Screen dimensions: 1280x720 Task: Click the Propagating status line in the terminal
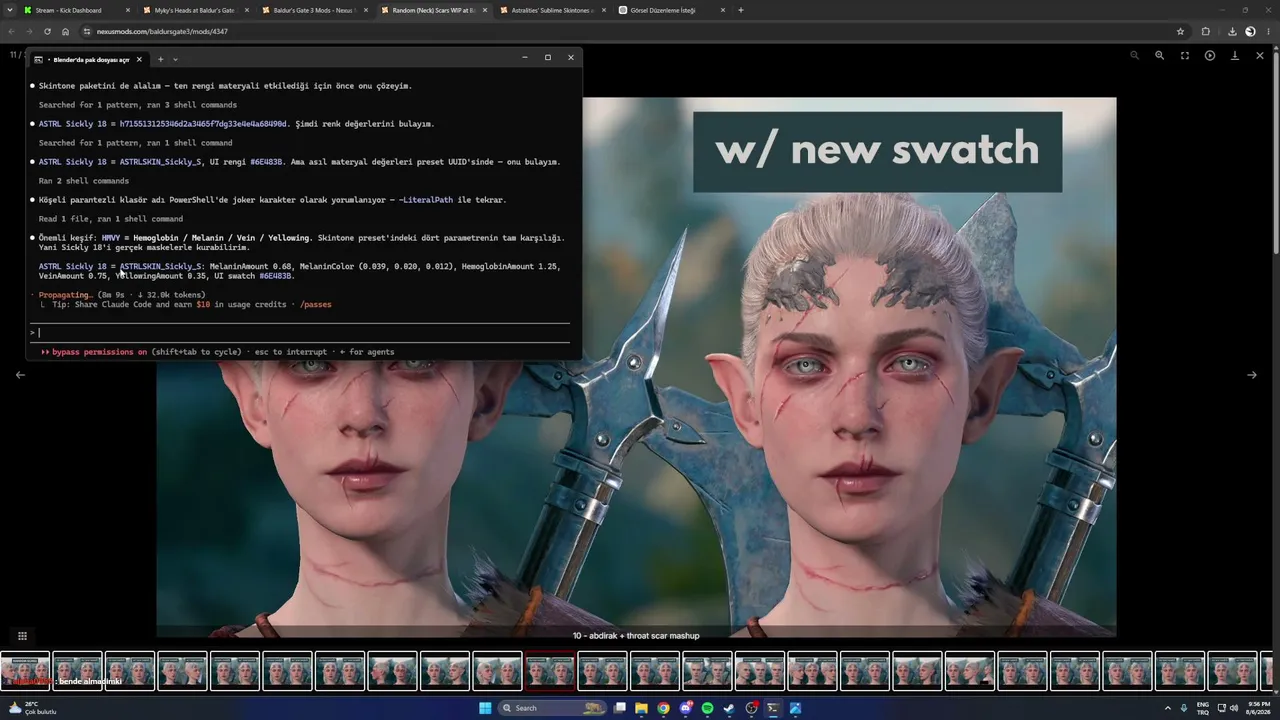[x=122, y=295]
